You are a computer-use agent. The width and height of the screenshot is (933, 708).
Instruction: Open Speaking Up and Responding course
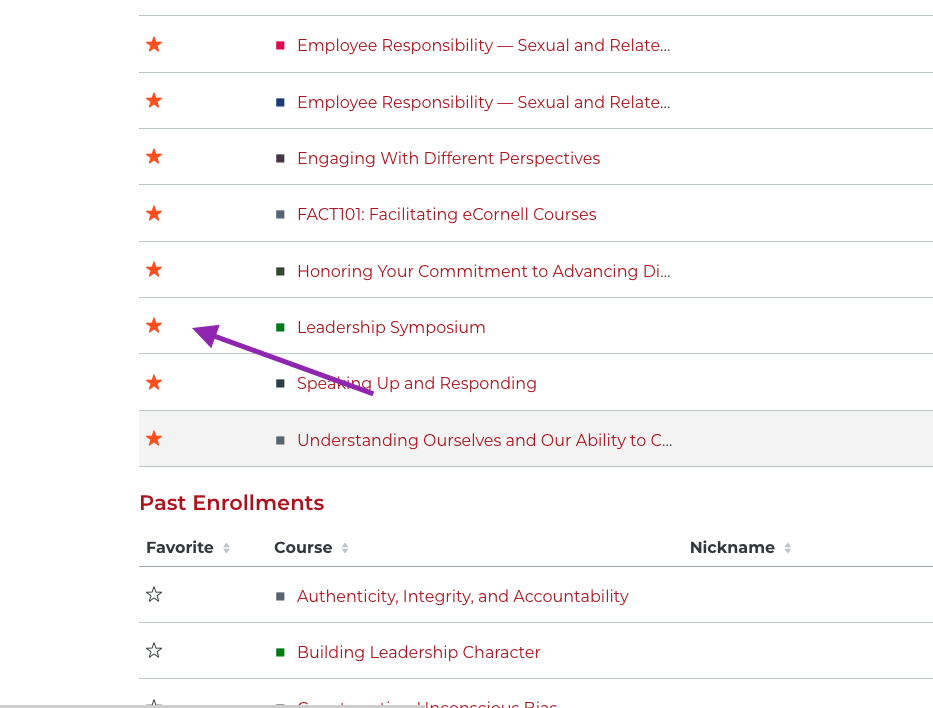(x=417, y=383)
